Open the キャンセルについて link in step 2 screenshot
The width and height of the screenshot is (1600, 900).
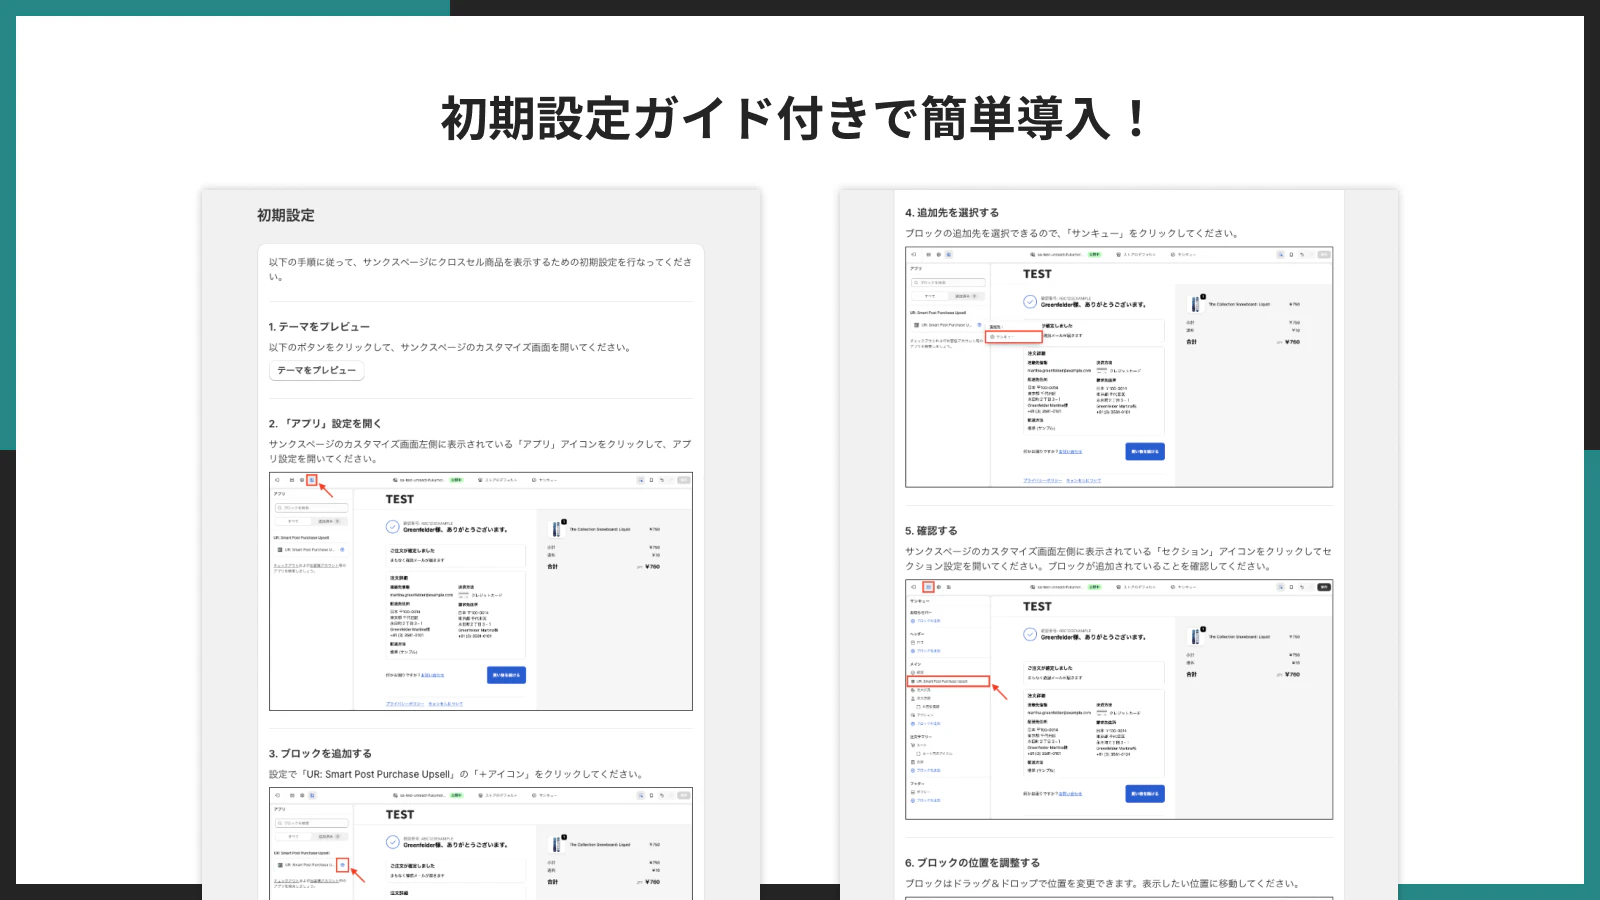[446, 704]
